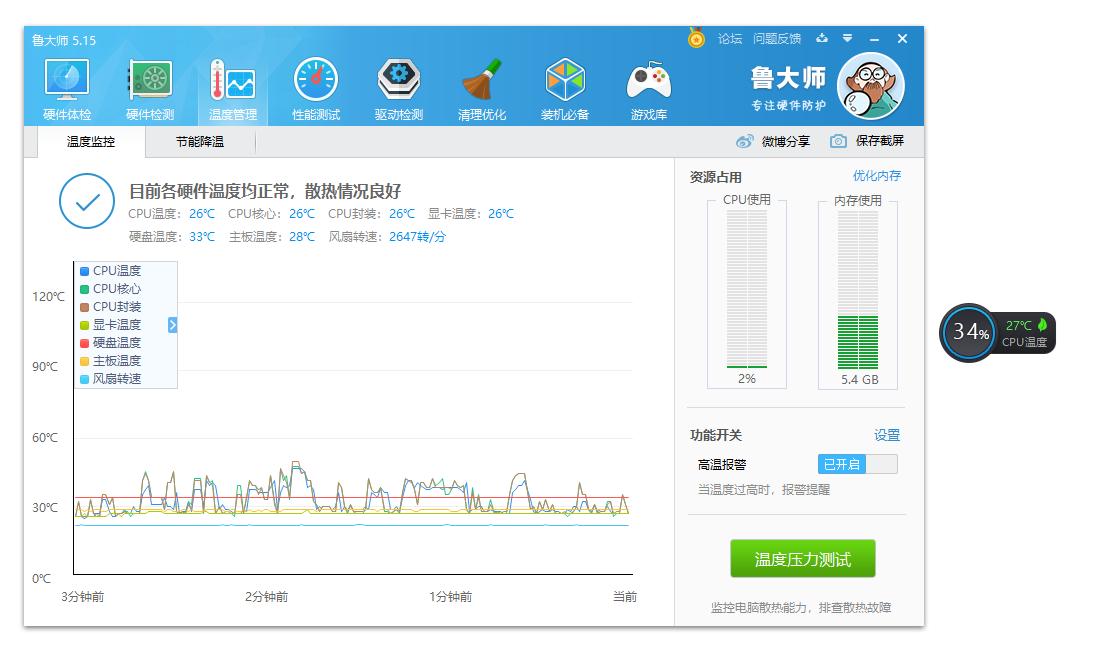The height and width of the screenshot is (667, 1101).
Task: Click the 风扇转速 color swatch in legend
Action: click(x=84, y=380)
